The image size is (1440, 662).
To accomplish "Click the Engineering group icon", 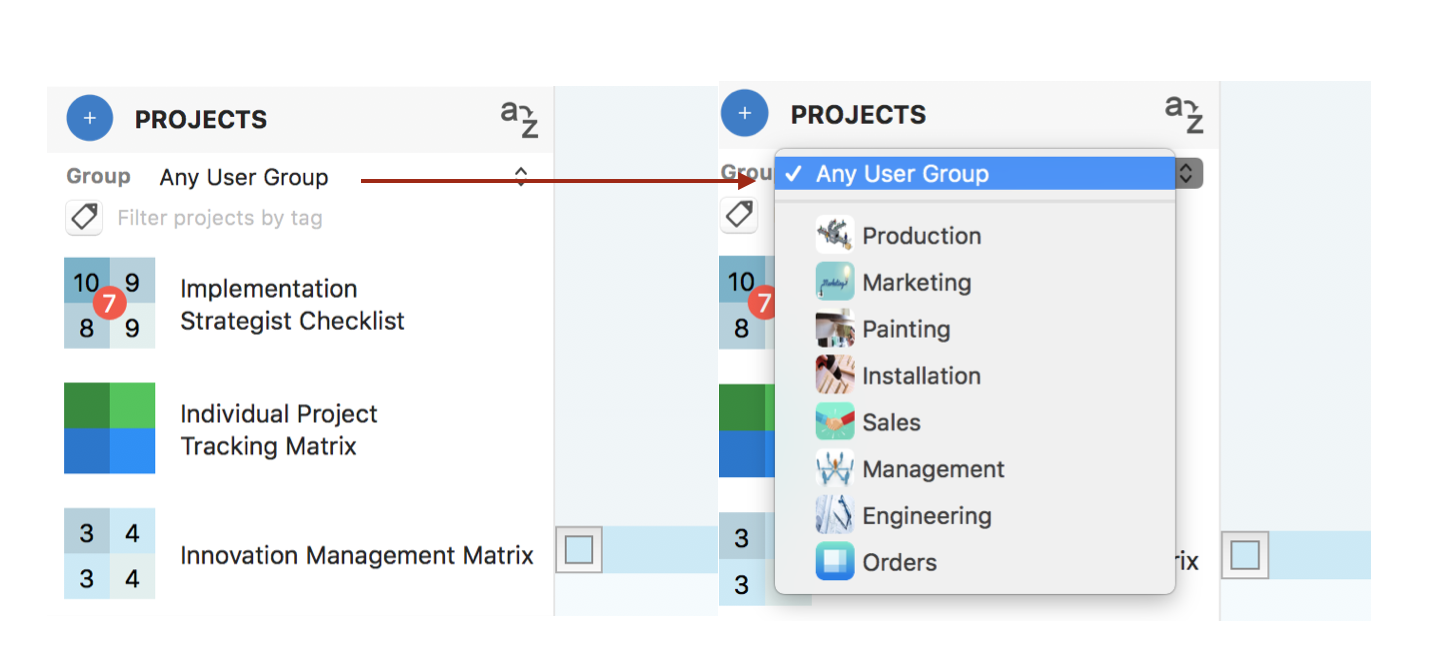I will [835, 515].
